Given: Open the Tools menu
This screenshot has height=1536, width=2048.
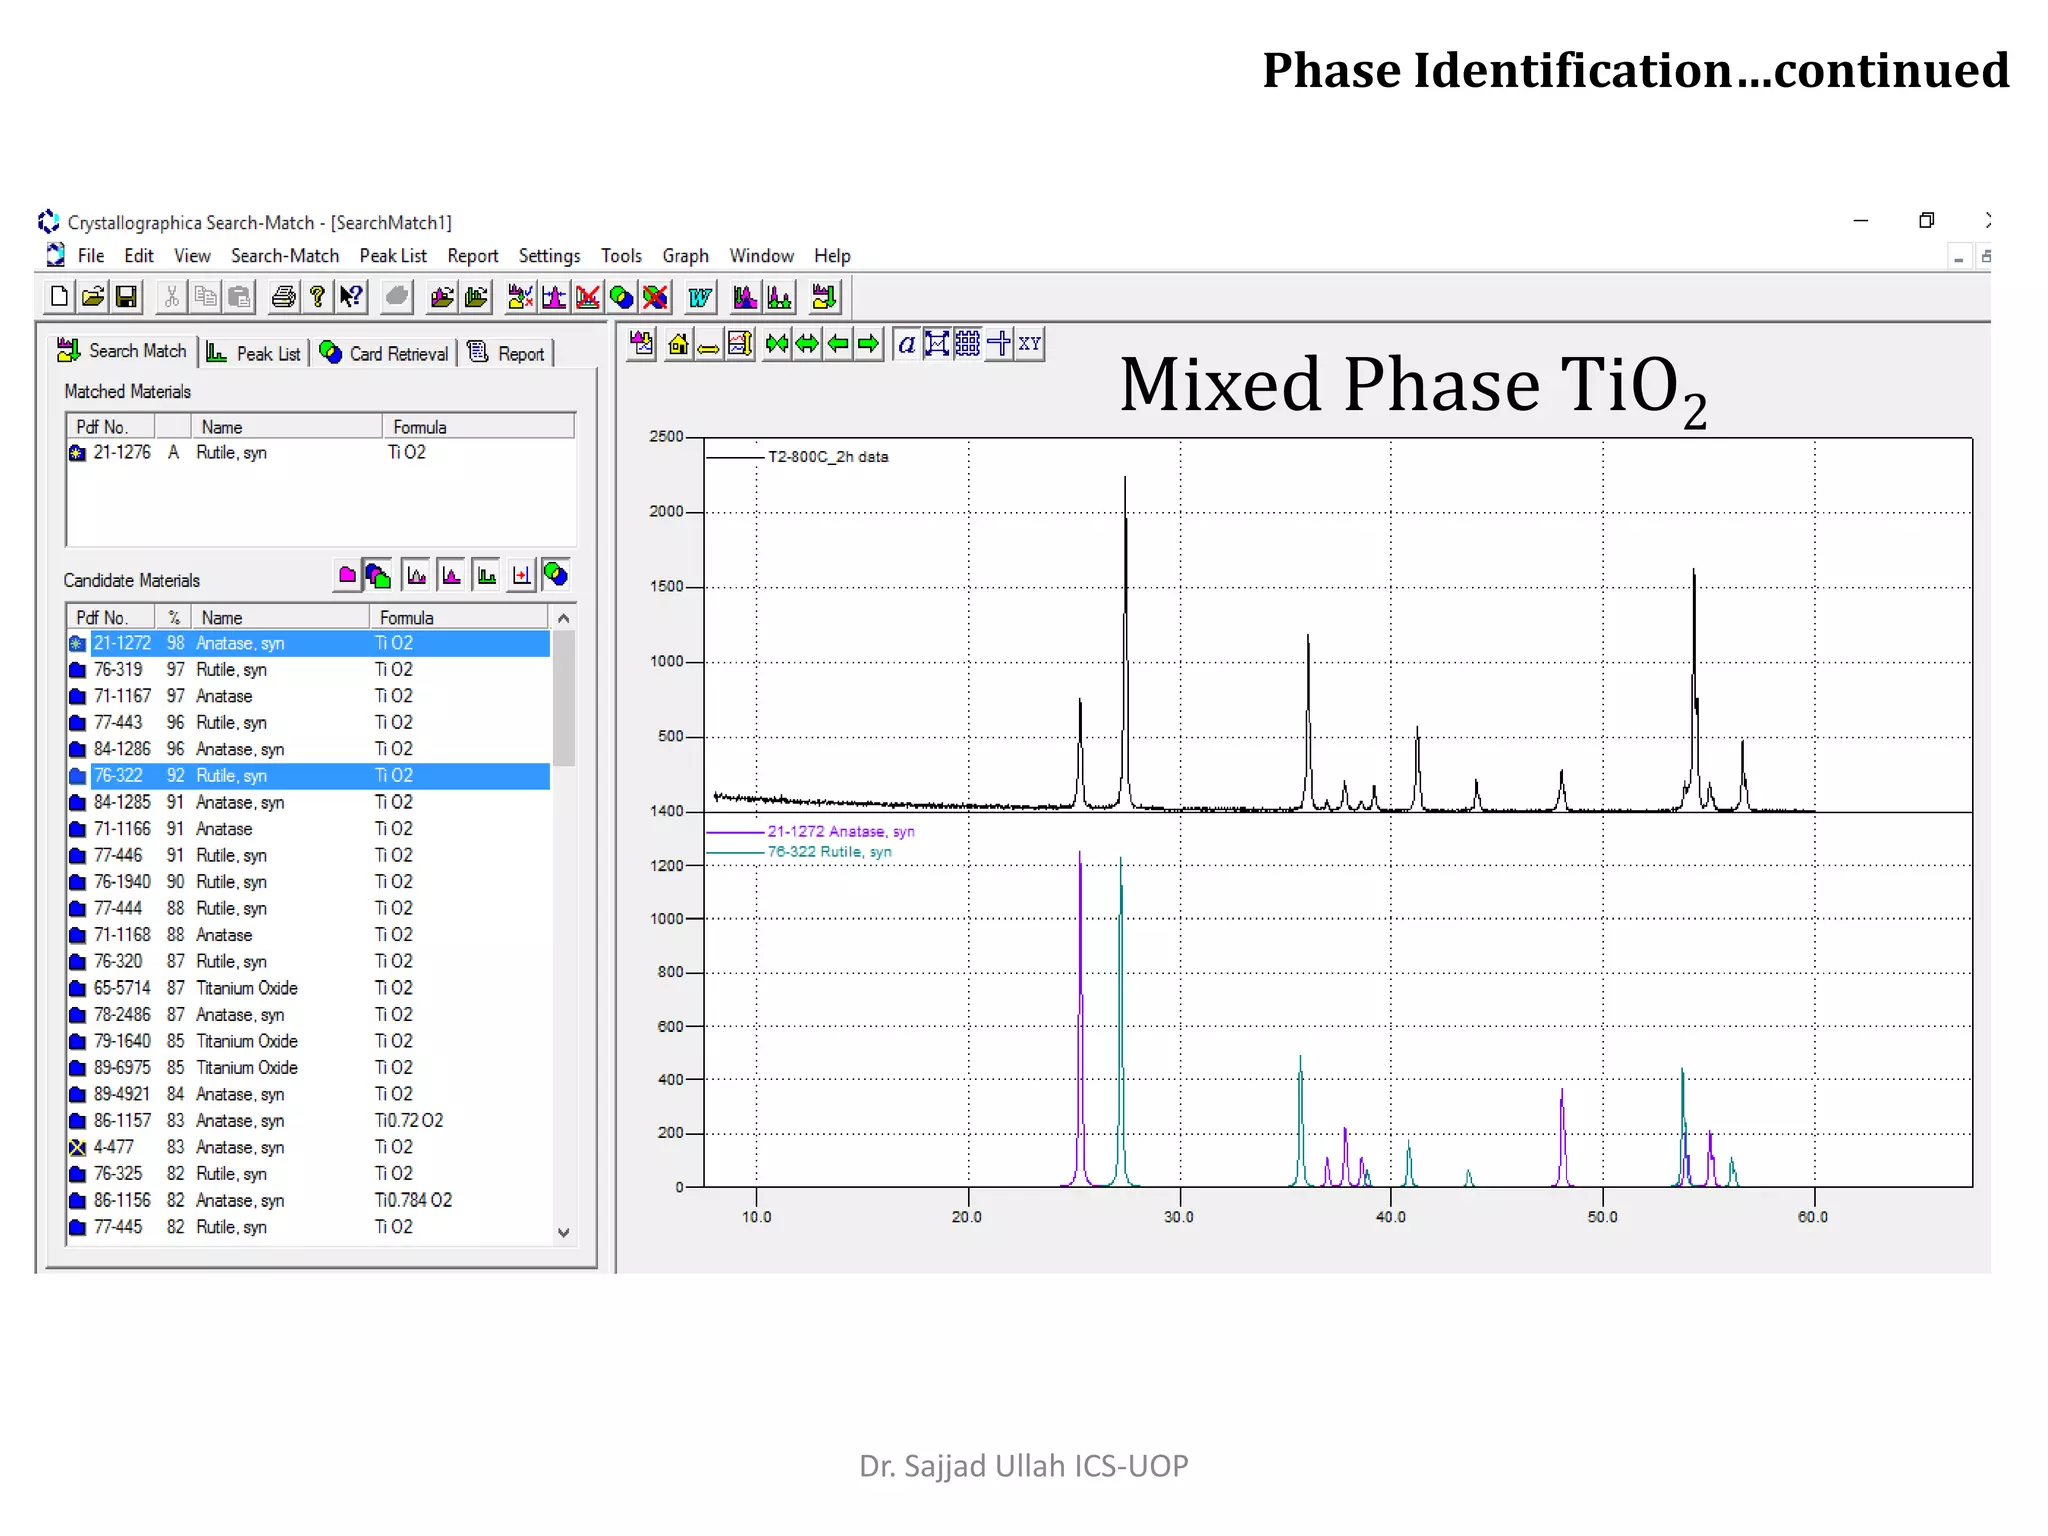Looking at the screenshot, I should tap(621, 256).
